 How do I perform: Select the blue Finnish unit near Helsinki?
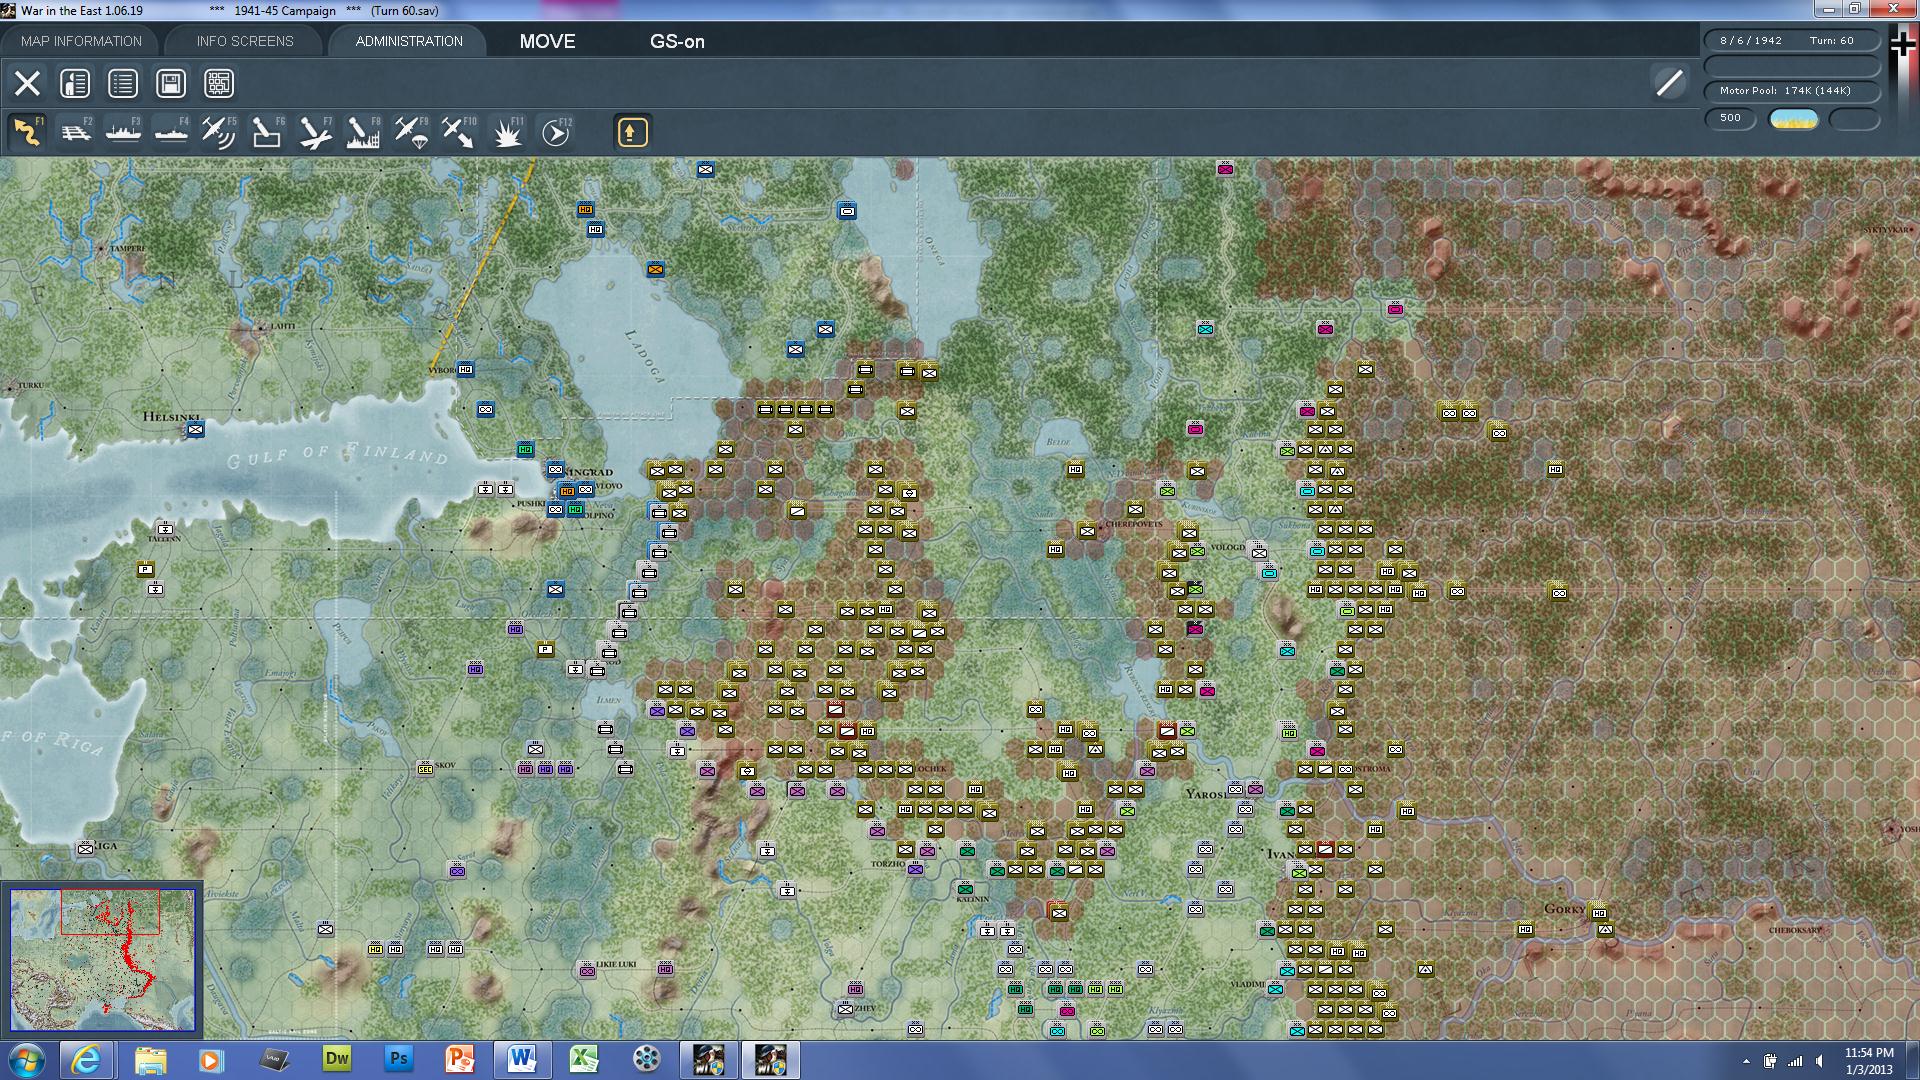click(195, 429)
